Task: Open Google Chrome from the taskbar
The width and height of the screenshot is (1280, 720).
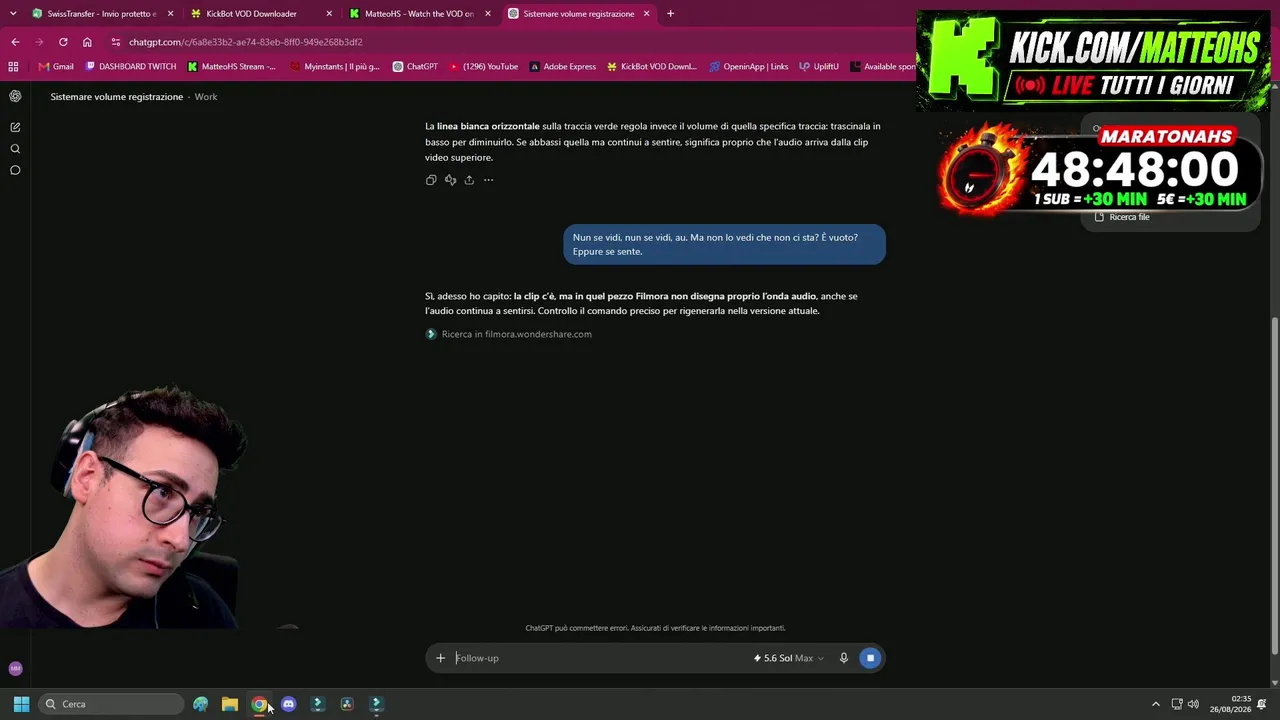Action: tap(259, 704)
